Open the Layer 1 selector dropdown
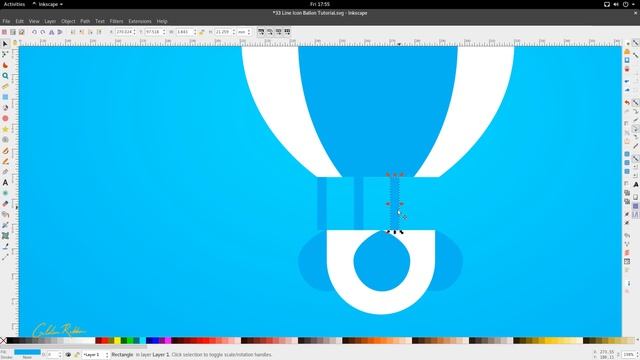 96,355
